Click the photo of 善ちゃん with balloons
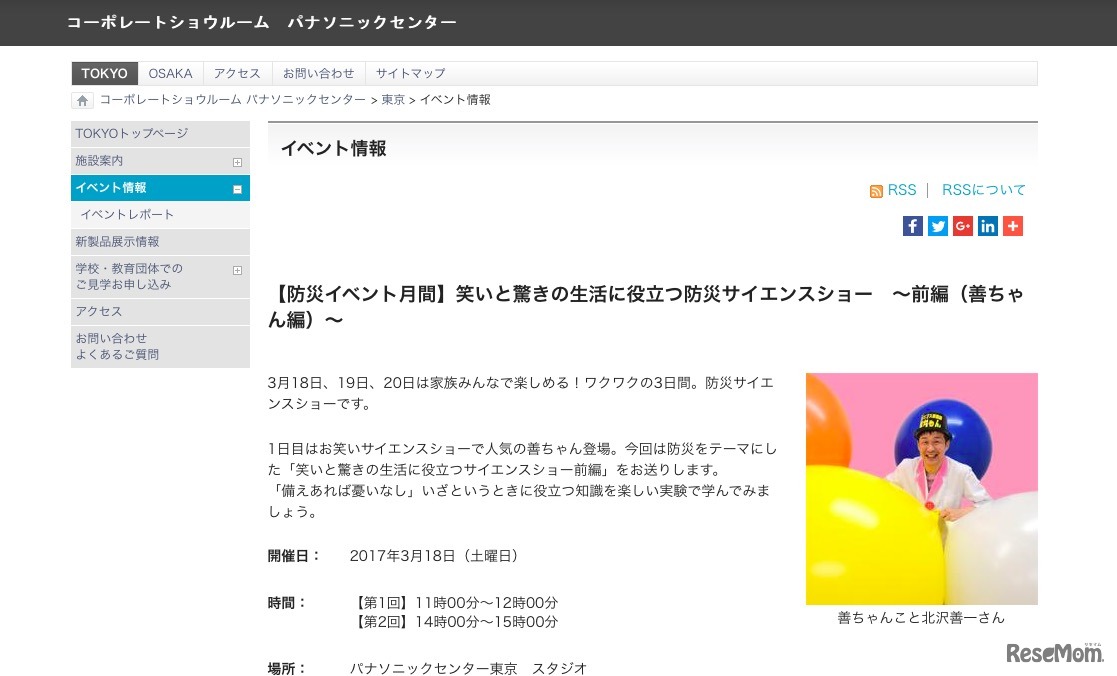The height and width of the screenshot is (676, 1117). point(921,488)
